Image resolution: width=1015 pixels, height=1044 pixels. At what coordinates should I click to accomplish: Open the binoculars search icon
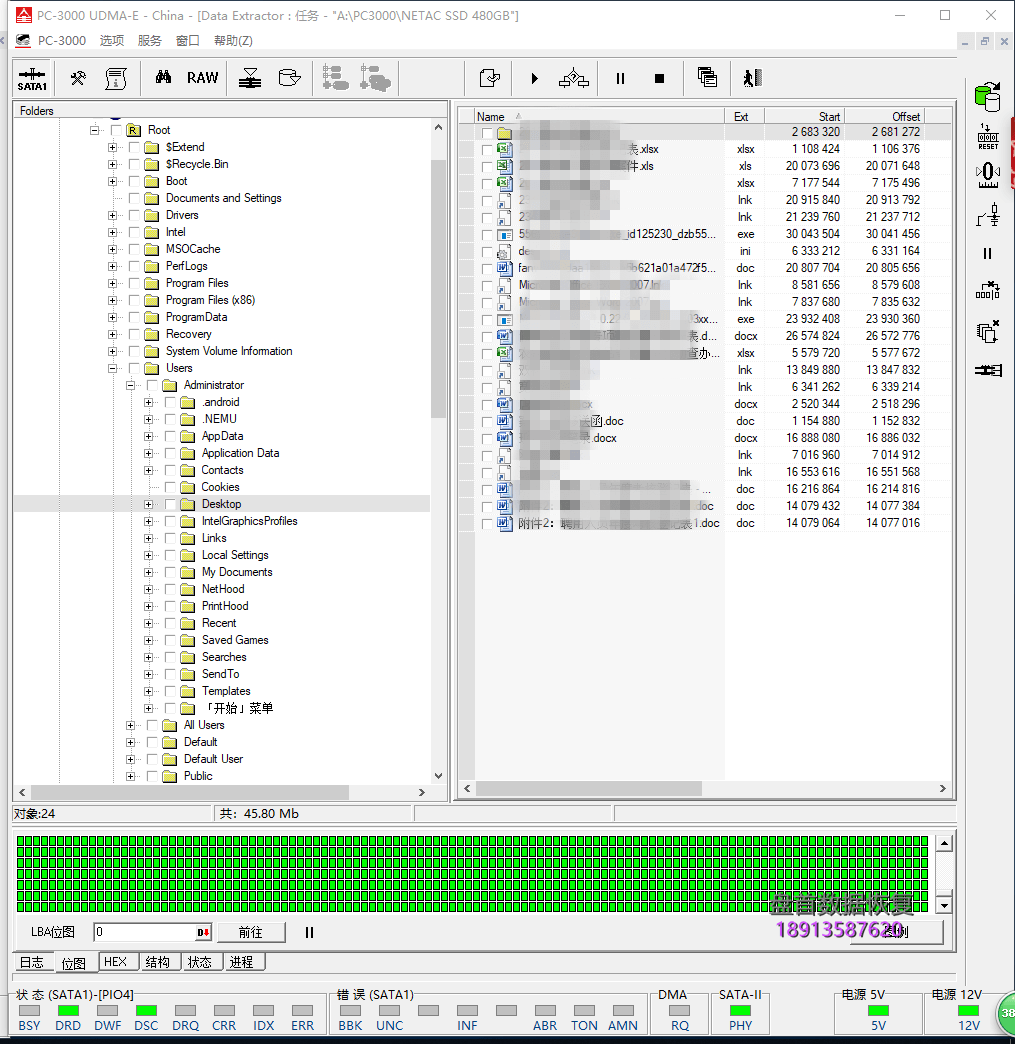pos(163,78)
